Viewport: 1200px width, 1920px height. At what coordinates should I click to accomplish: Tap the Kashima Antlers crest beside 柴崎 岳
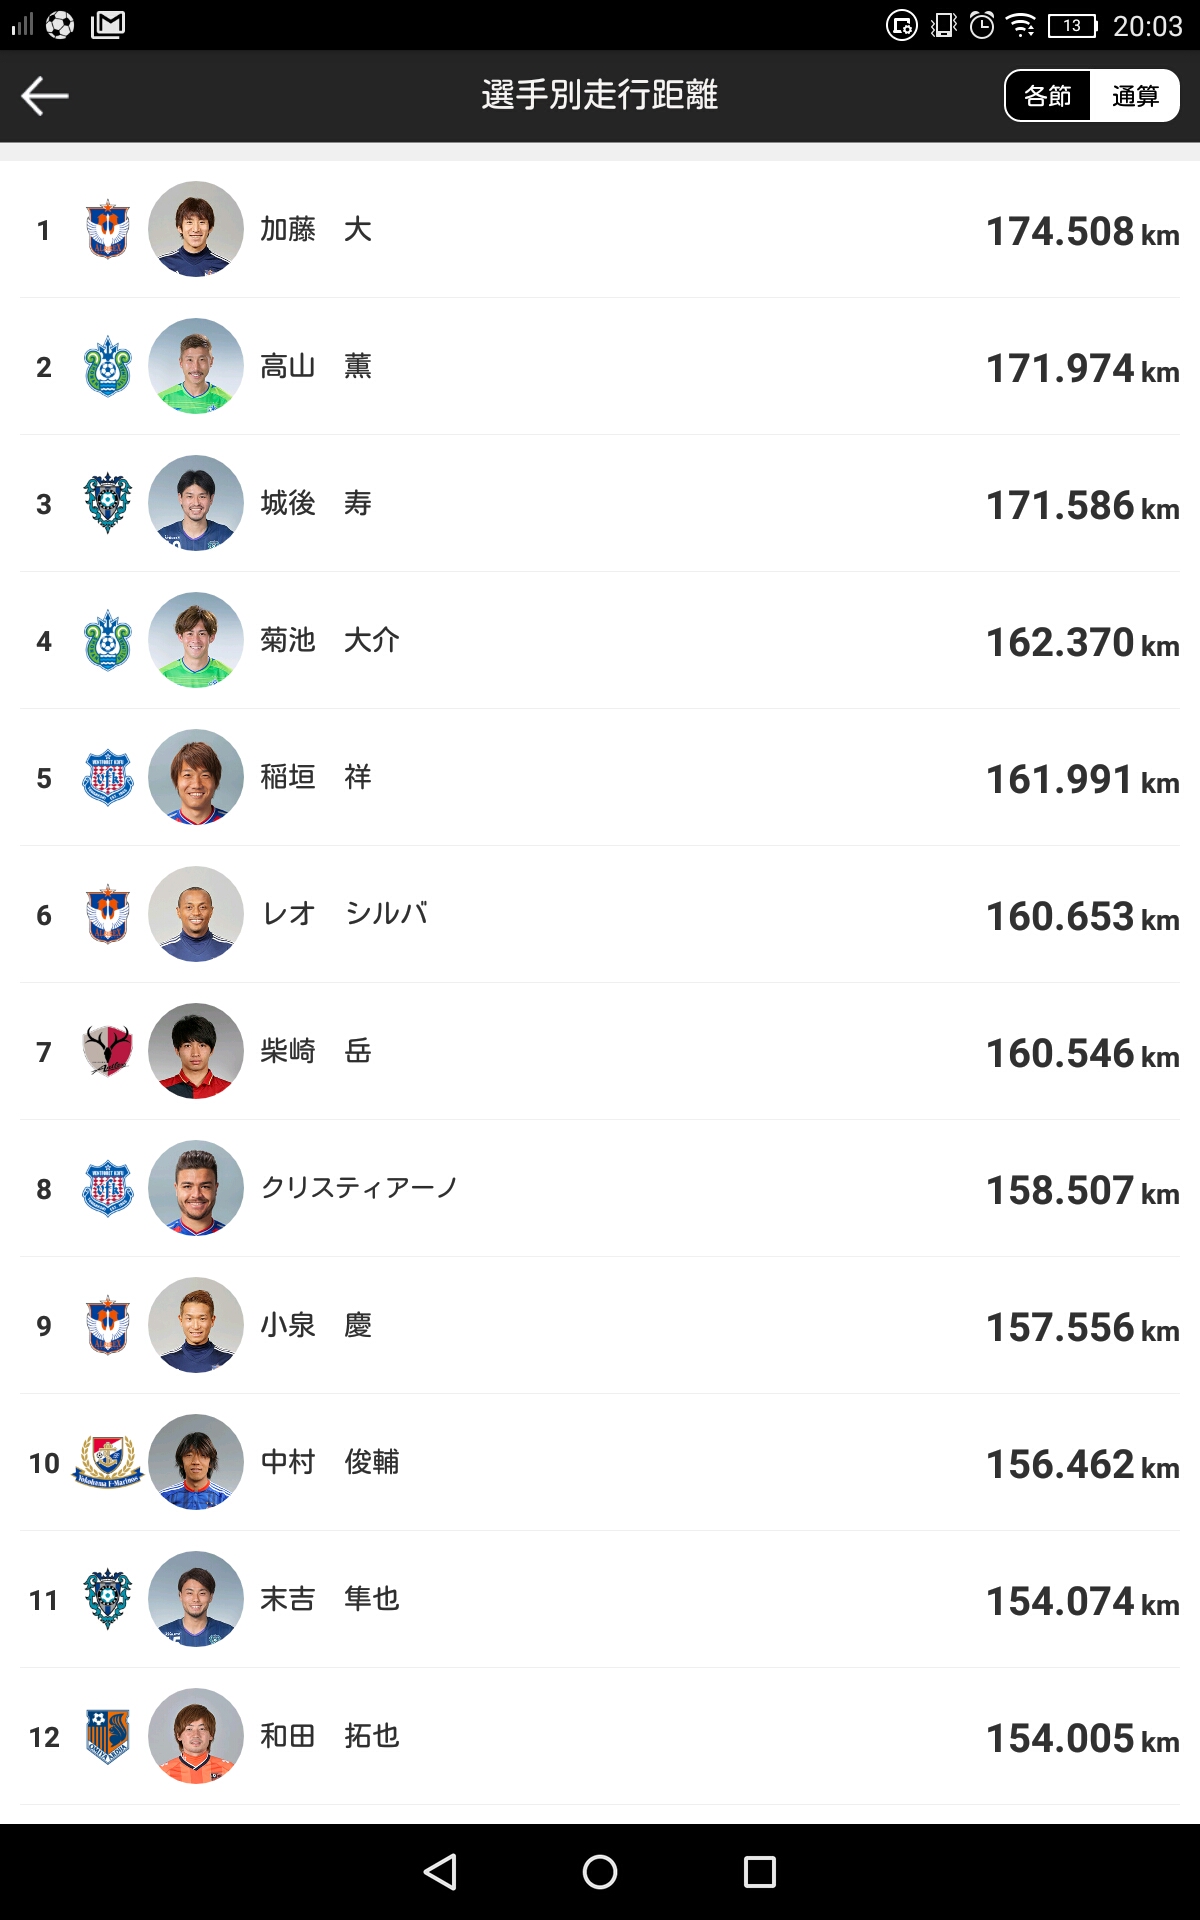click(108, 1052)
